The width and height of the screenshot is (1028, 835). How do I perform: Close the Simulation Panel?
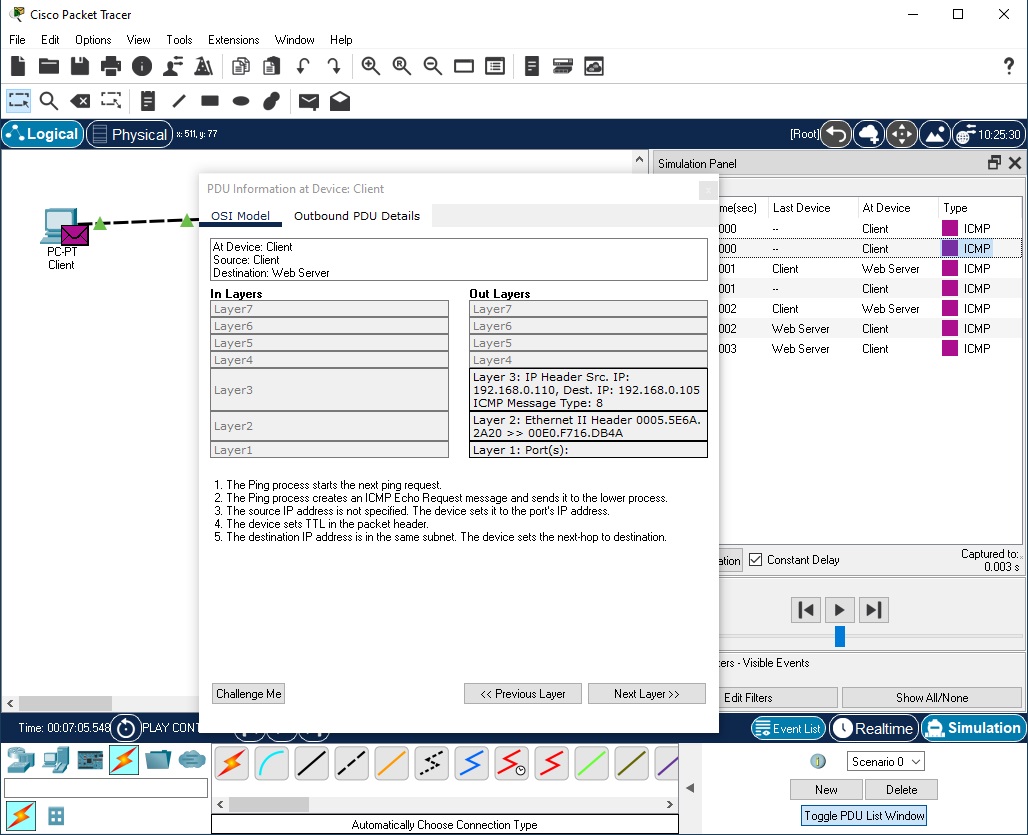click(x=1014, y=163)
